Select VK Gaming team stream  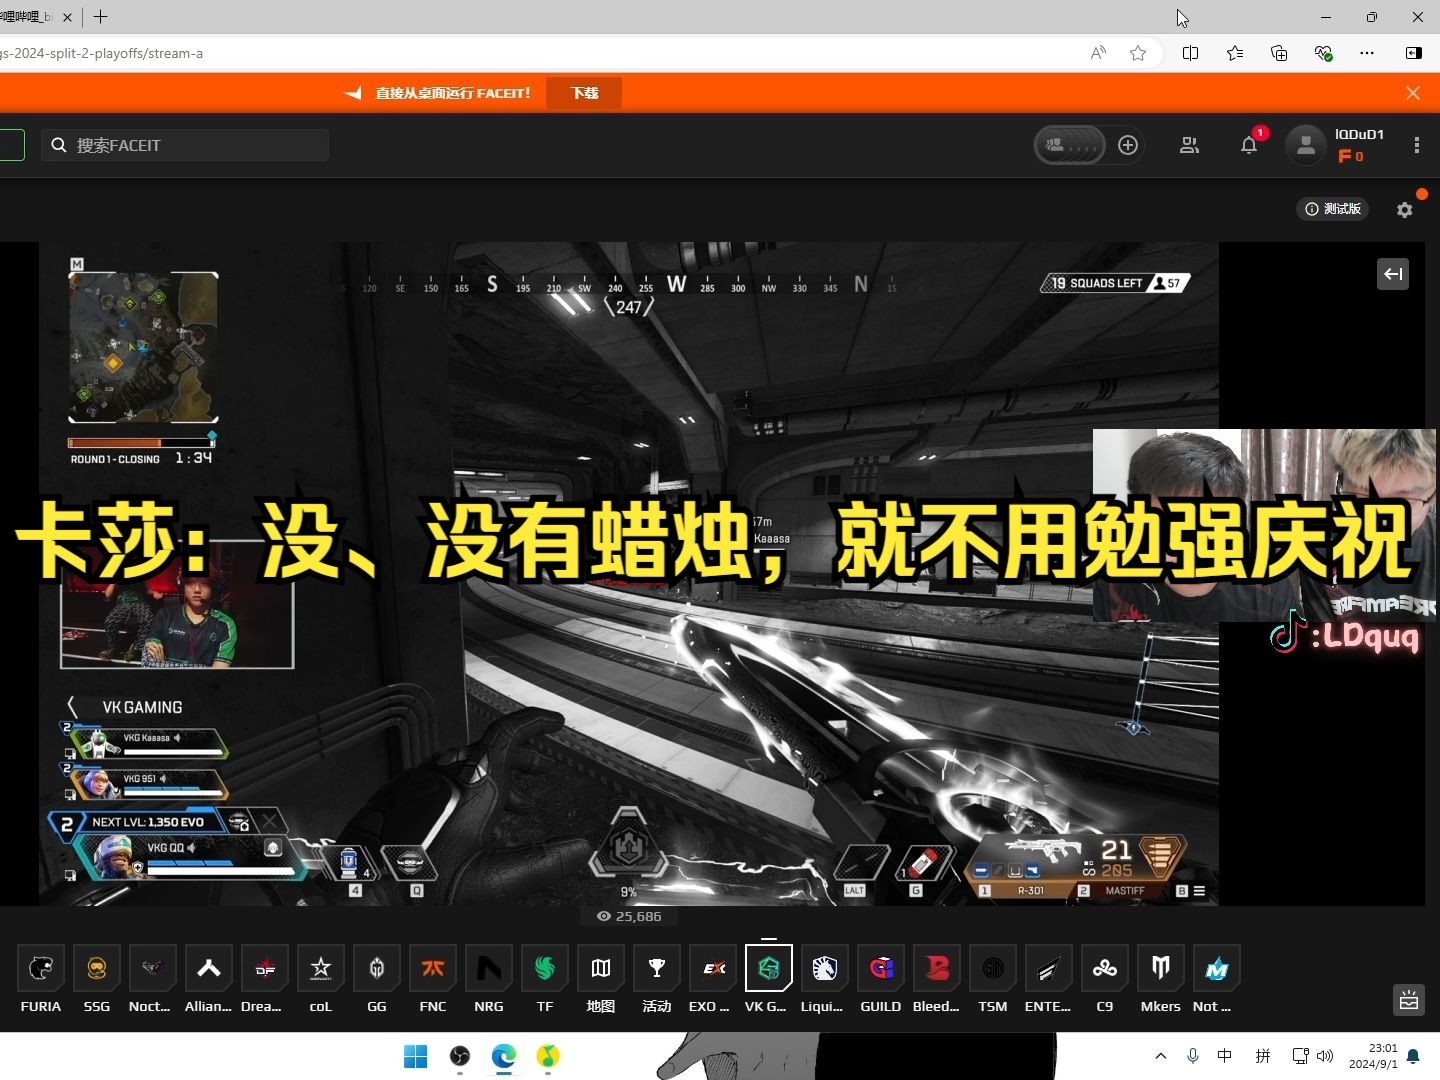(768, 979)
